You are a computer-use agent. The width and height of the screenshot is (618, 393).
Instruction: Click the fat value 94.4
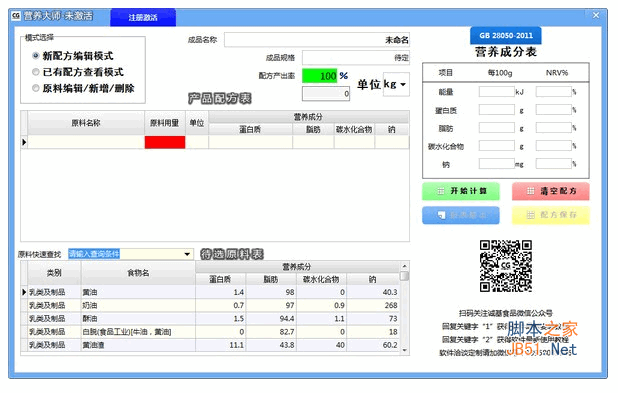click(287, 318)
